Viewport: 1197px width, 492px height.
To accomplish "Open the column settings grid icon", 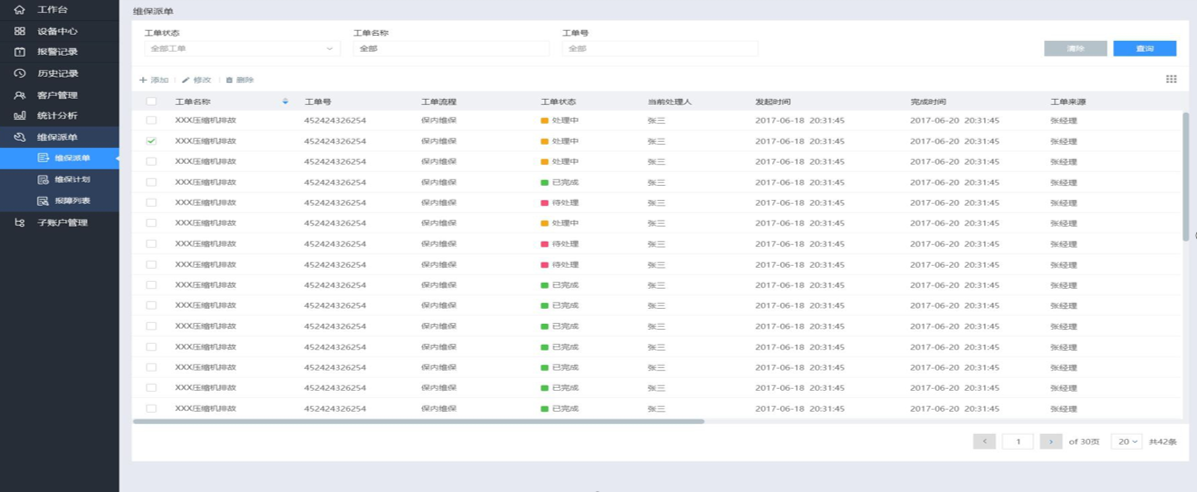I will pyautogui.click(x=1171, y=79).
